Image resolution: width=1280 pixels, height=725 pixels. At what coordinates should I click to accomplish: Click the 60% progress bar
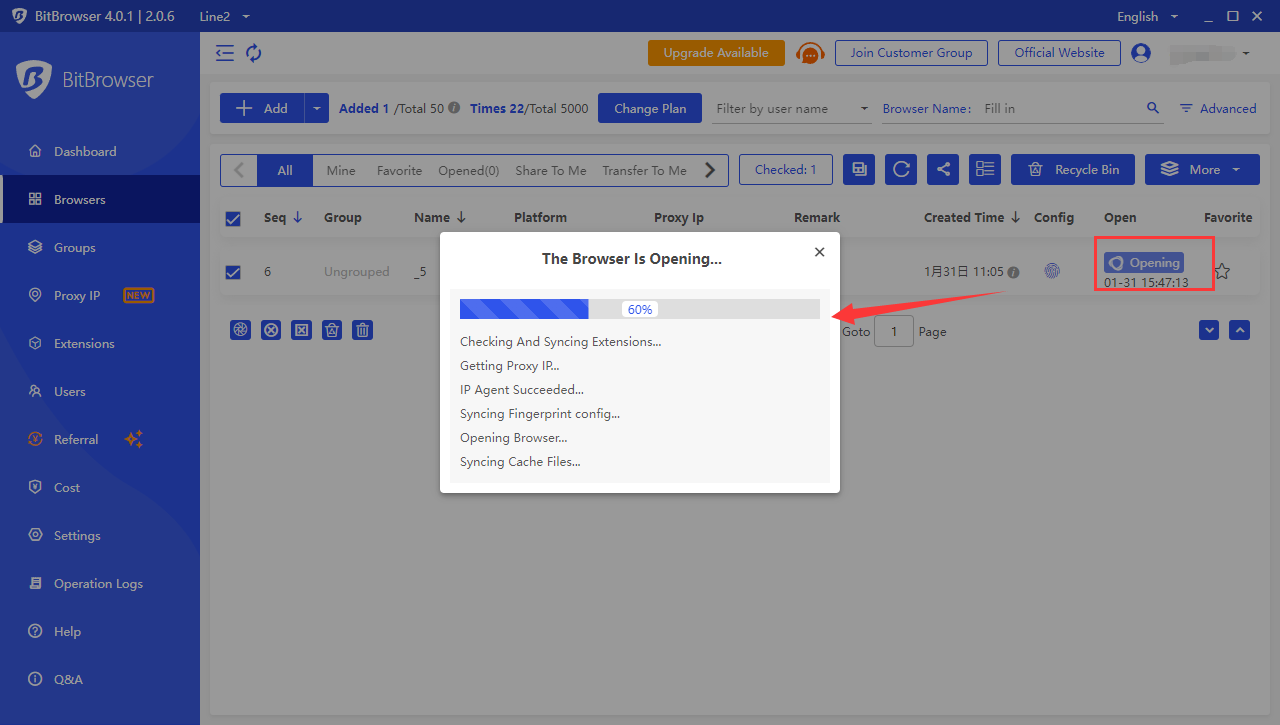tap(640, 309)
